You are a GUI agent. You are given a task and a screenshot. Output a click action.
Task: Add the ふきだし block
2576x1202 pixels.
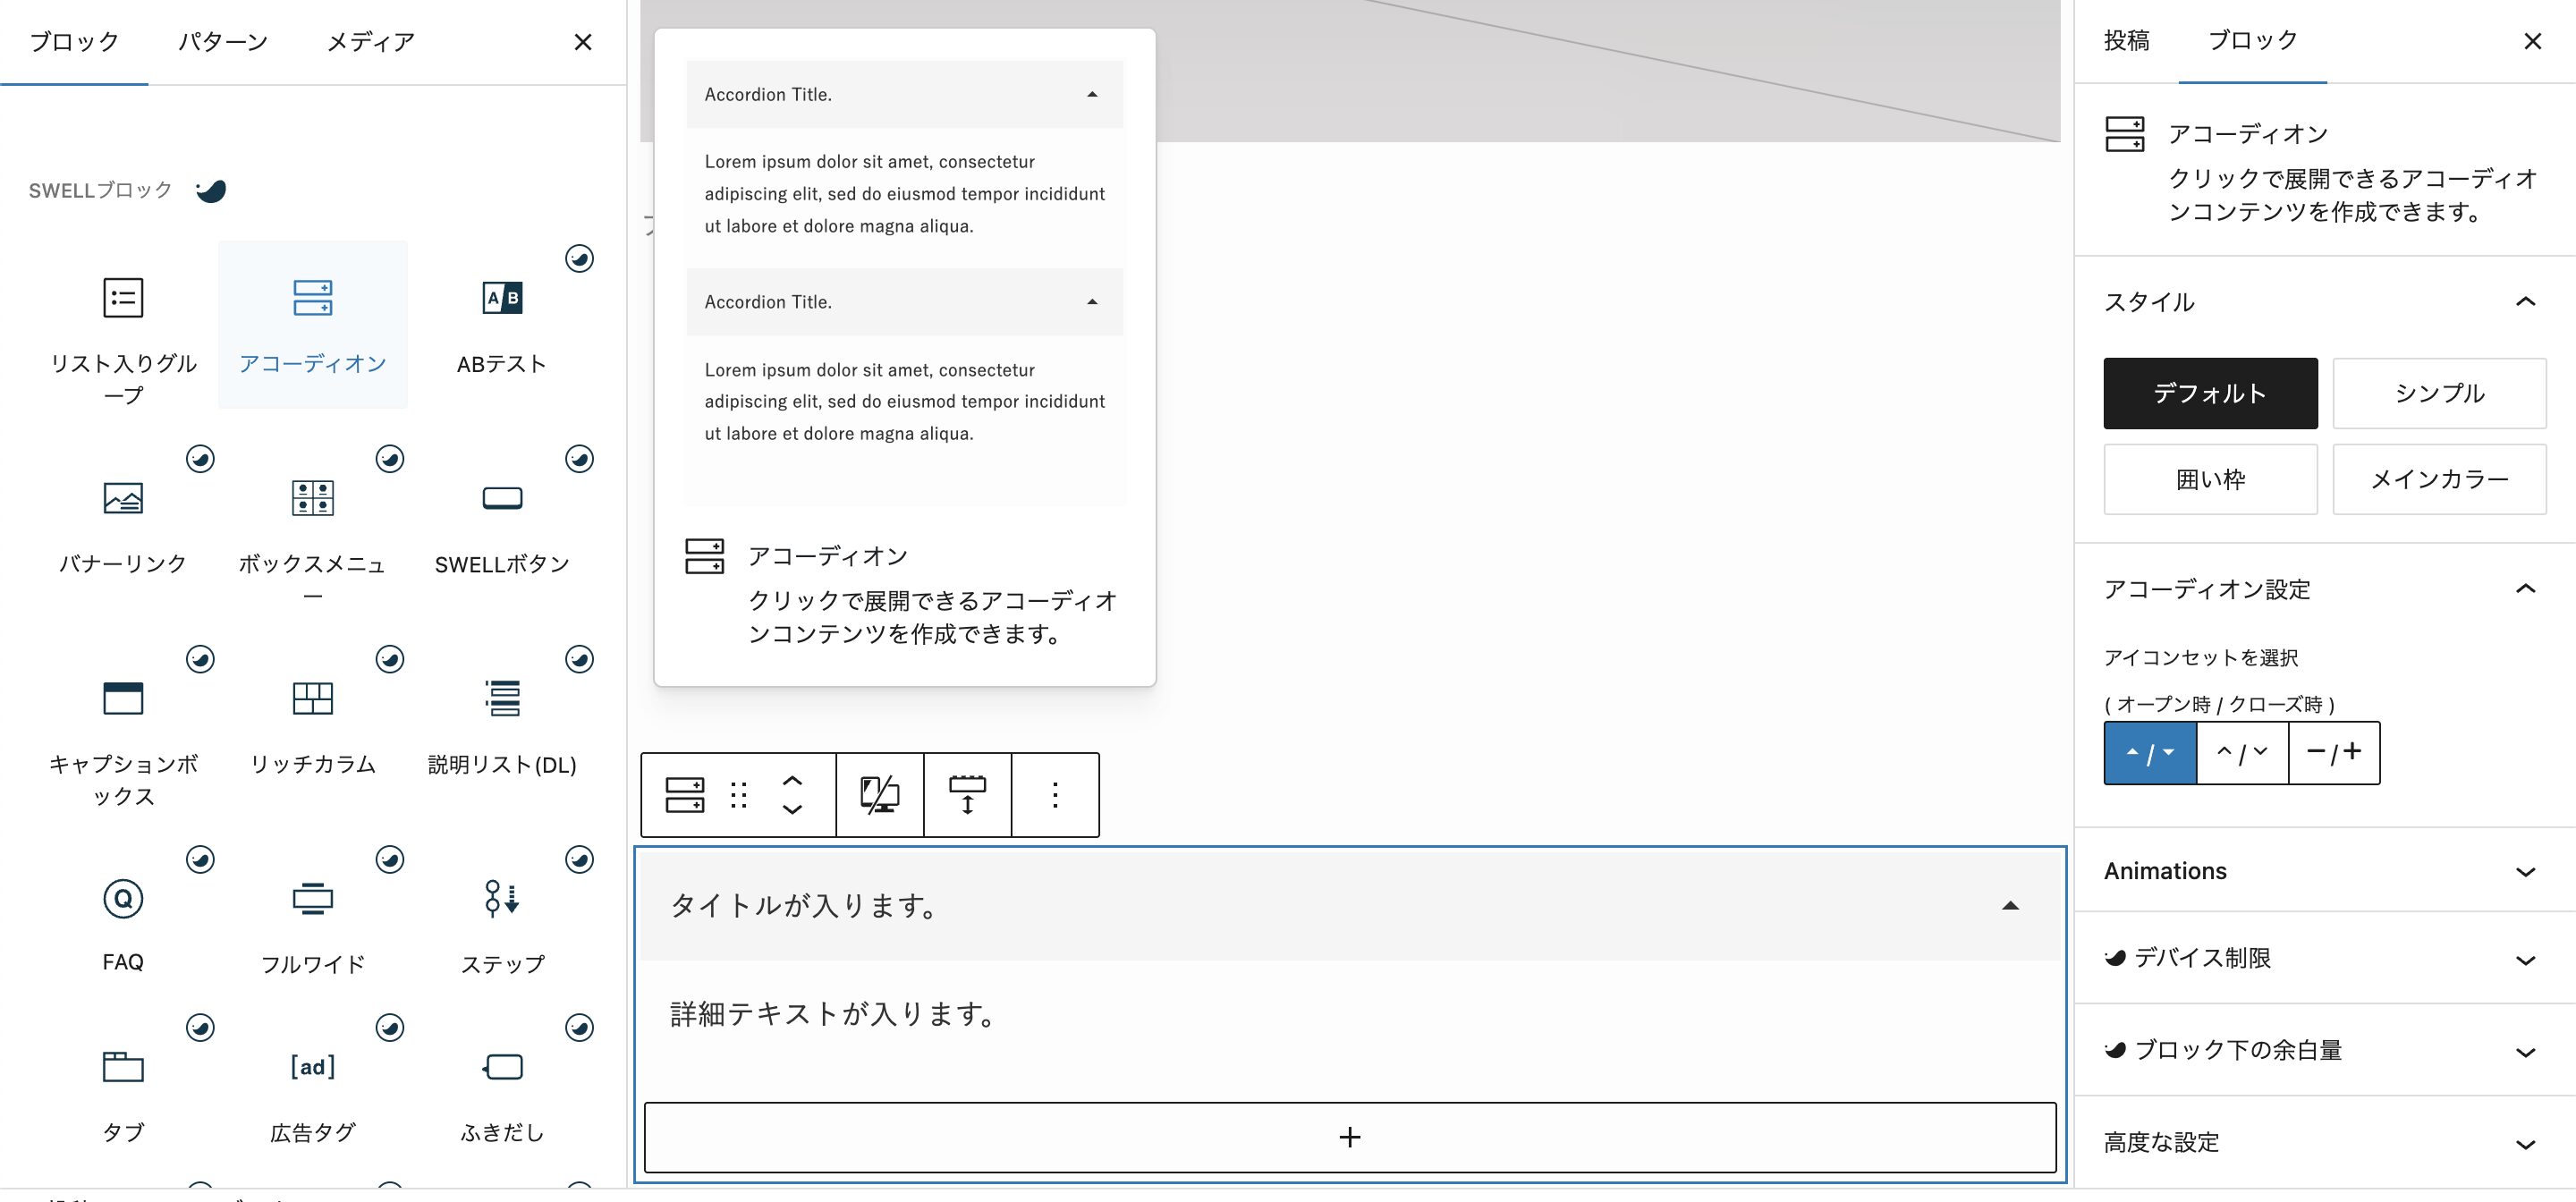(x=502, y=1067)
